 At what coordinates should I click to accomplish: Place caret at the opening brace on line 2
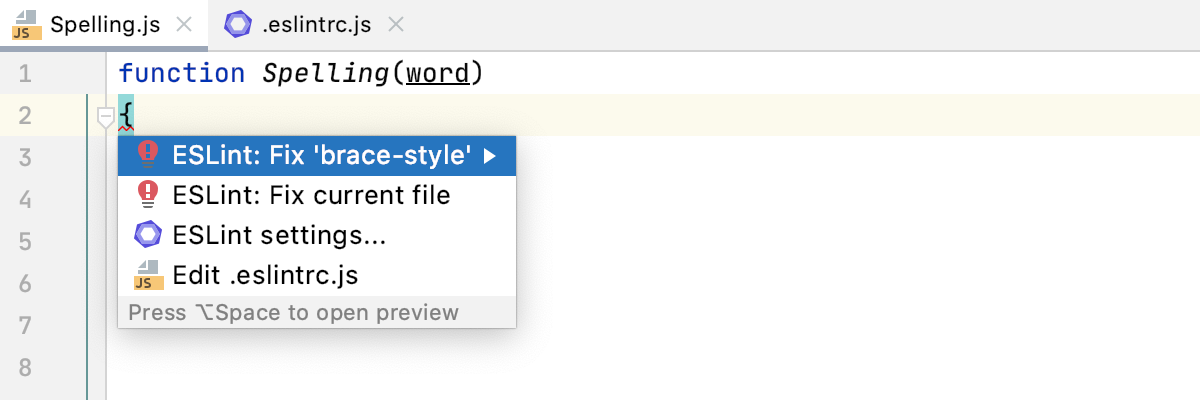126,115
